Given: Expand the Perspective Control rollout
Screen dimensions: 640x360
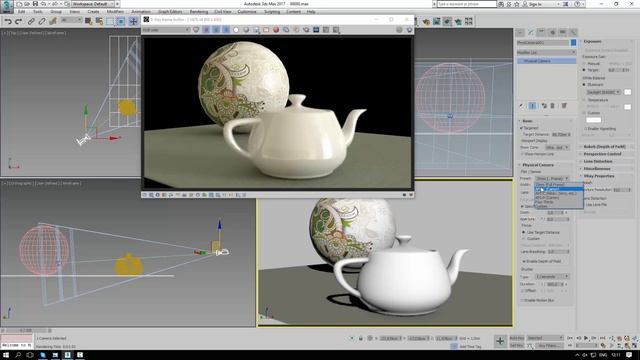Looking at the screenshot, I should pos(602,154).
